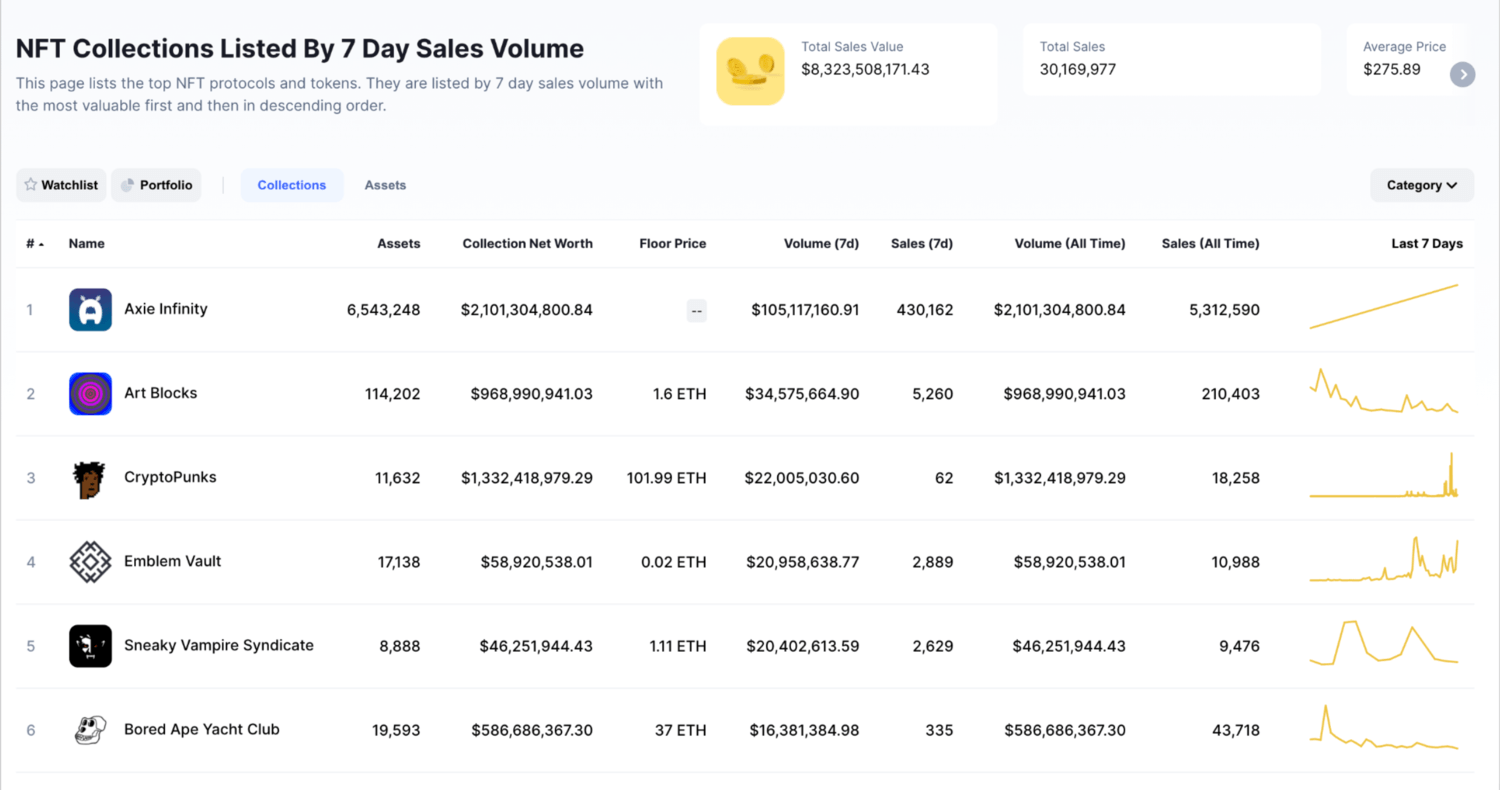The width and height of the screenshot is (1500, 790).
Task: Click Axie Infinity 7d volume $105,117,160.91
Action: pyautogui.click(x=805, y=310)
